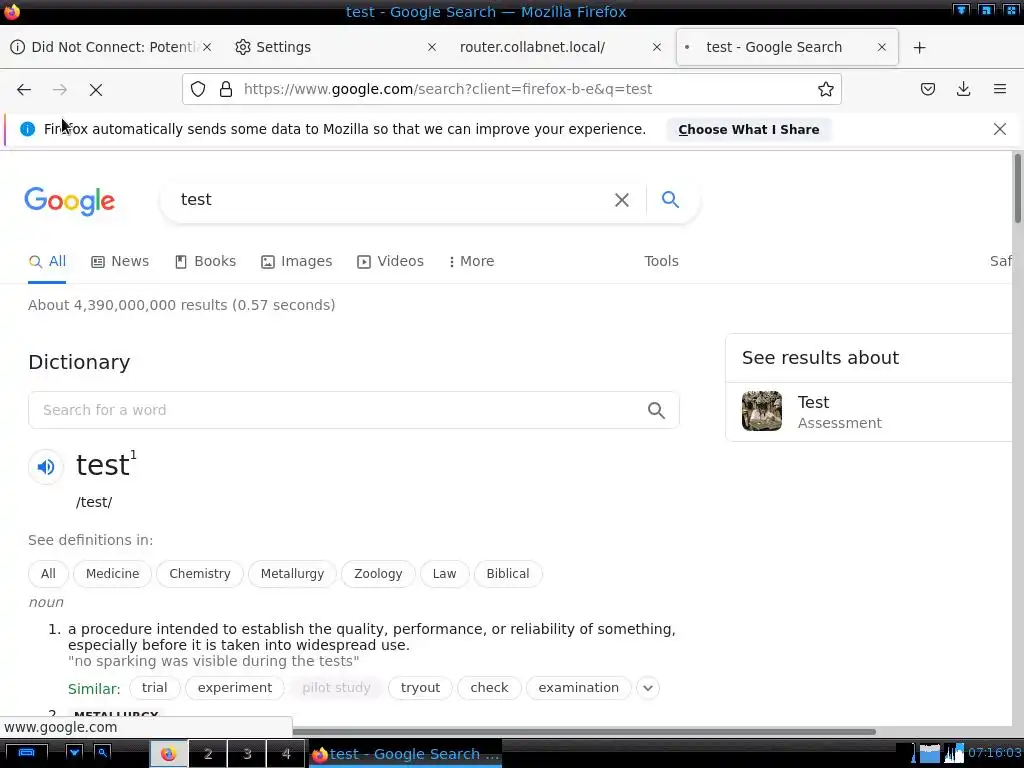The height and width of the screenshot is (768, 1024).
Task: Open the Downloads panel
Action: (x=963, y=89)
